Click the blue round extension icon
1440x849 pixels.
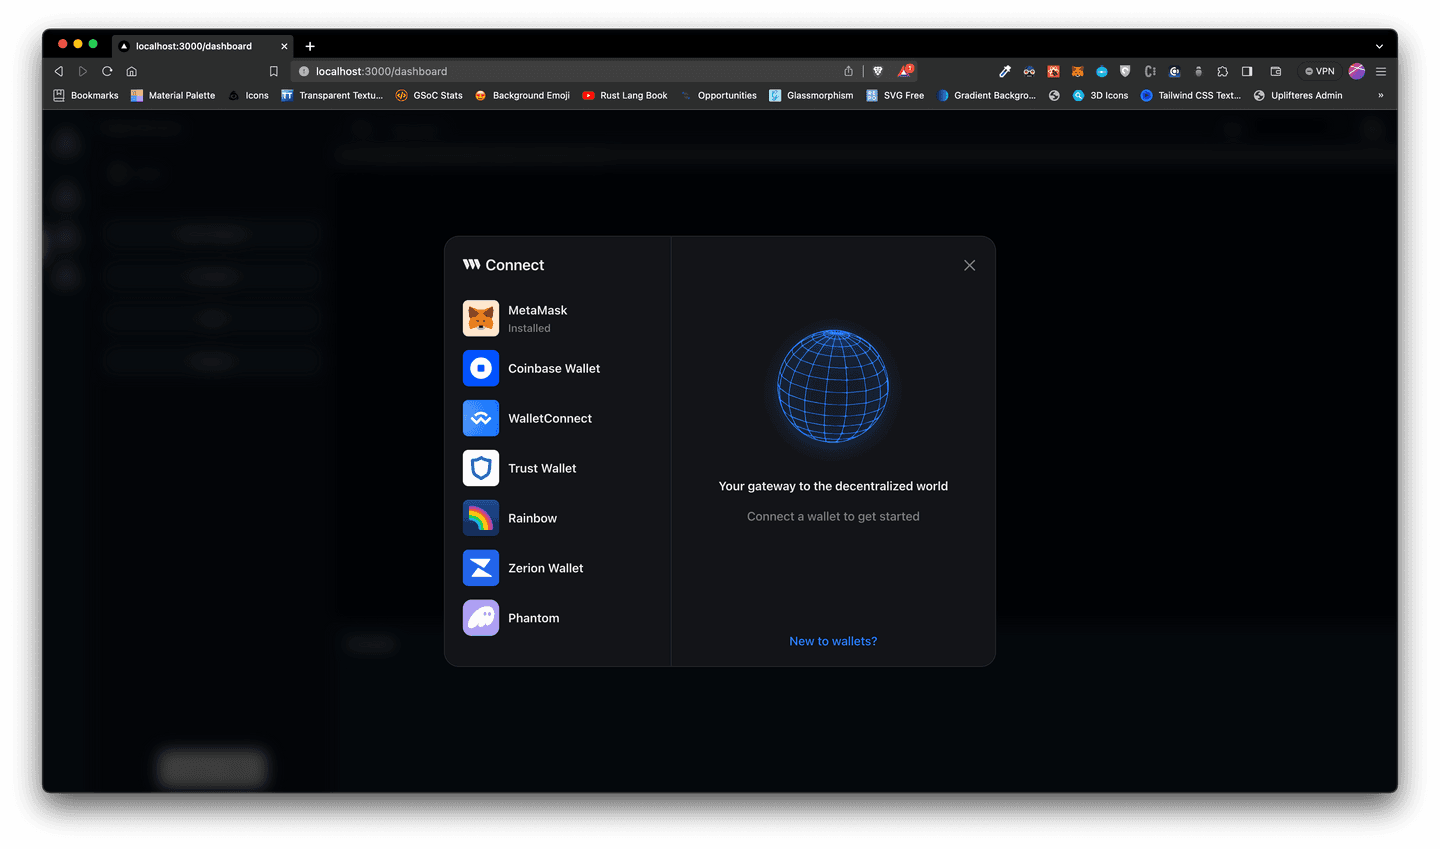pos(1101,71)
